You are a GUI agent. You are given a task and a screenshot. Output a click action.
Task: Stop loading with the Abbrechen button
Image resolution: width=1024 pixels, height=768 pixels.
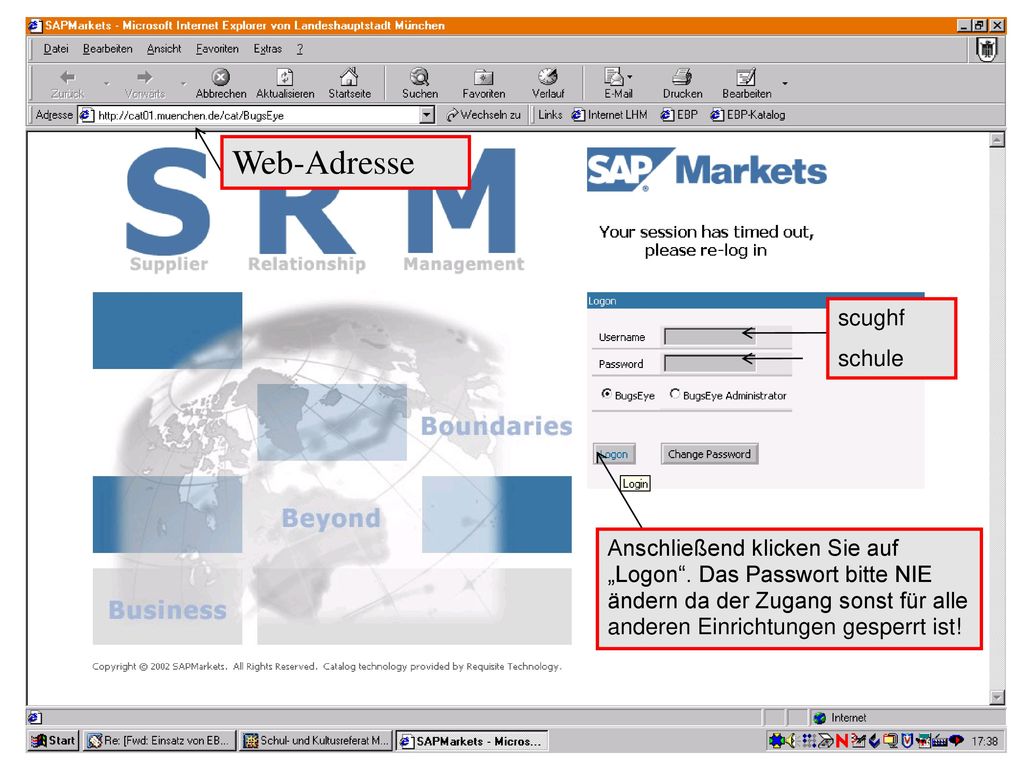tap(221, 84)
